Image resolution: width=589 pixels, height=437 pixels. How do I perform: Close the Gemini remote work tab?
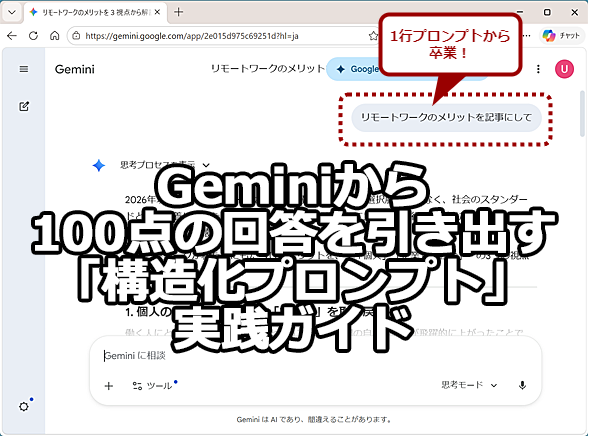pyautogui.click(x=157, y=12)
